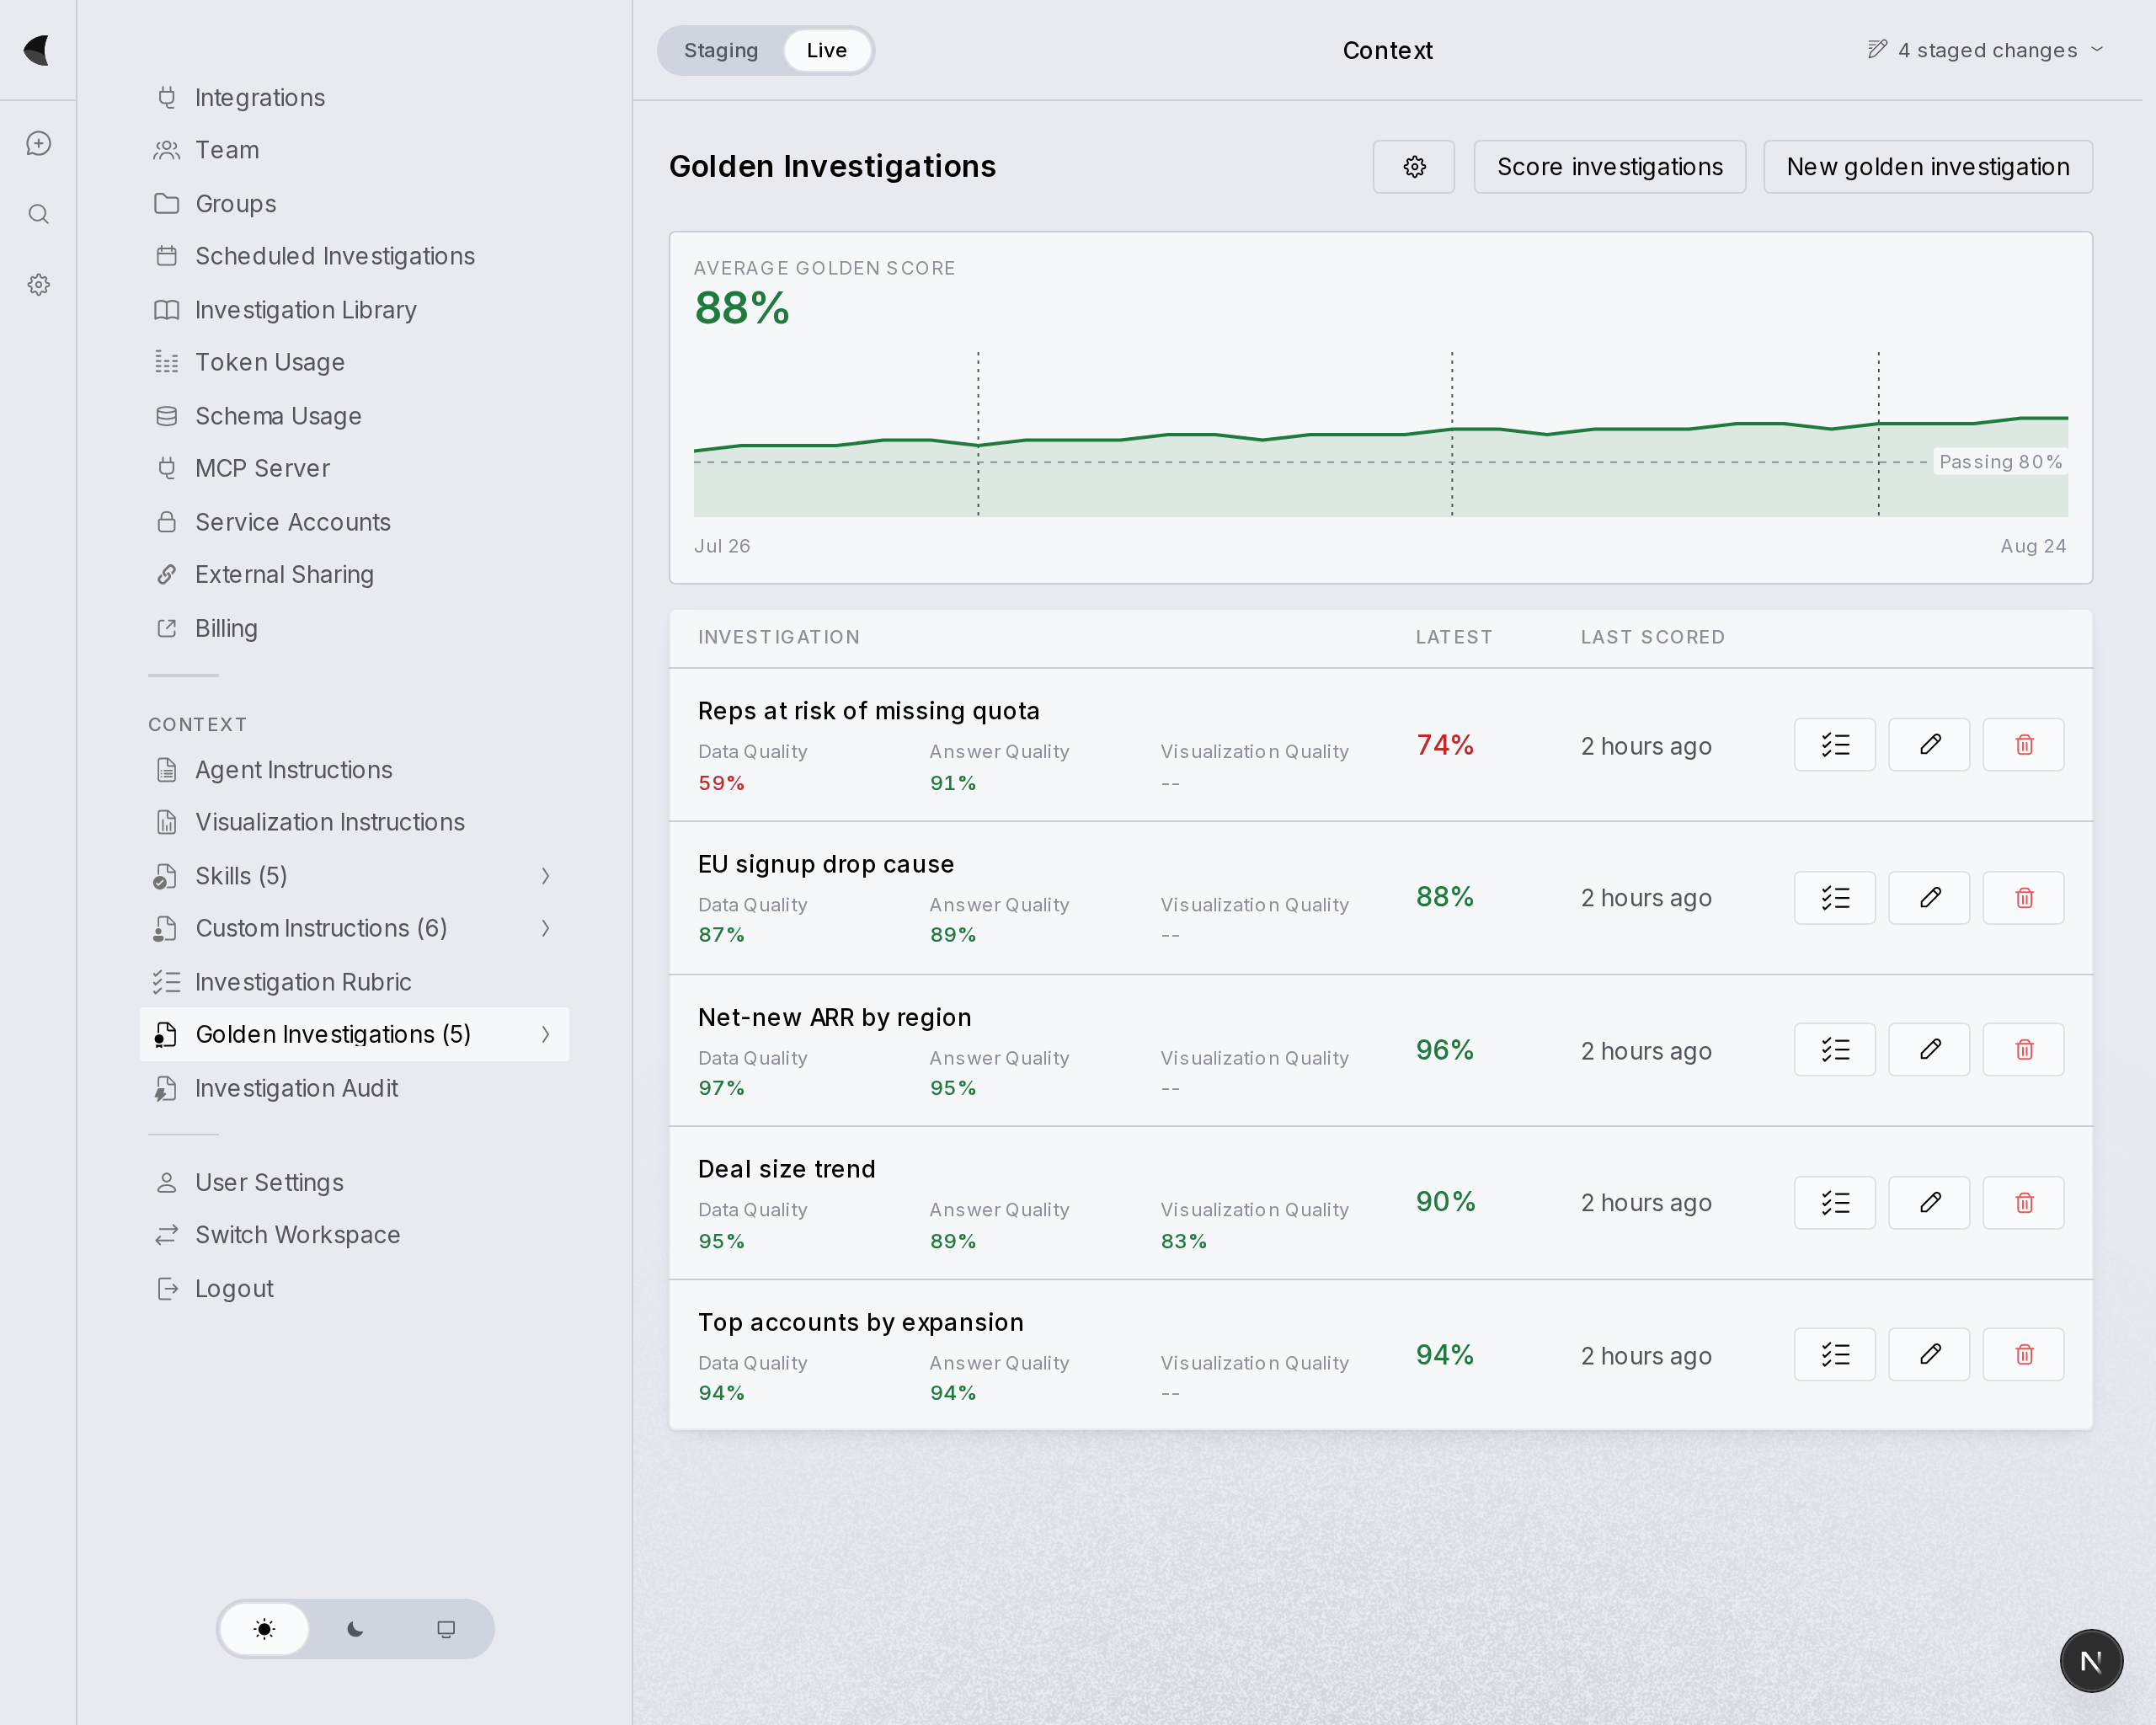The height and width of the screenshot is (1725, 2156).
Task: View checklist for Net-new ARR by region
Action: tap(1834, 1050)
